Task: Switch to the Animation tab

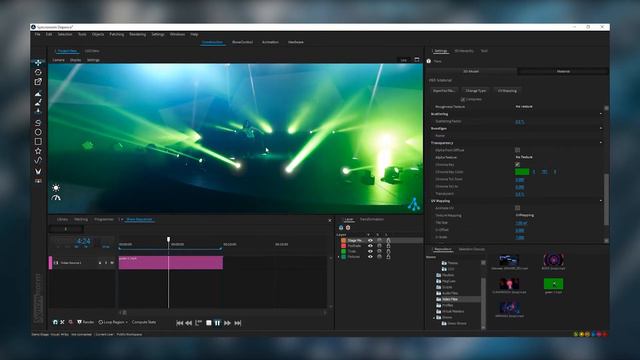Action: coord(270,42)
